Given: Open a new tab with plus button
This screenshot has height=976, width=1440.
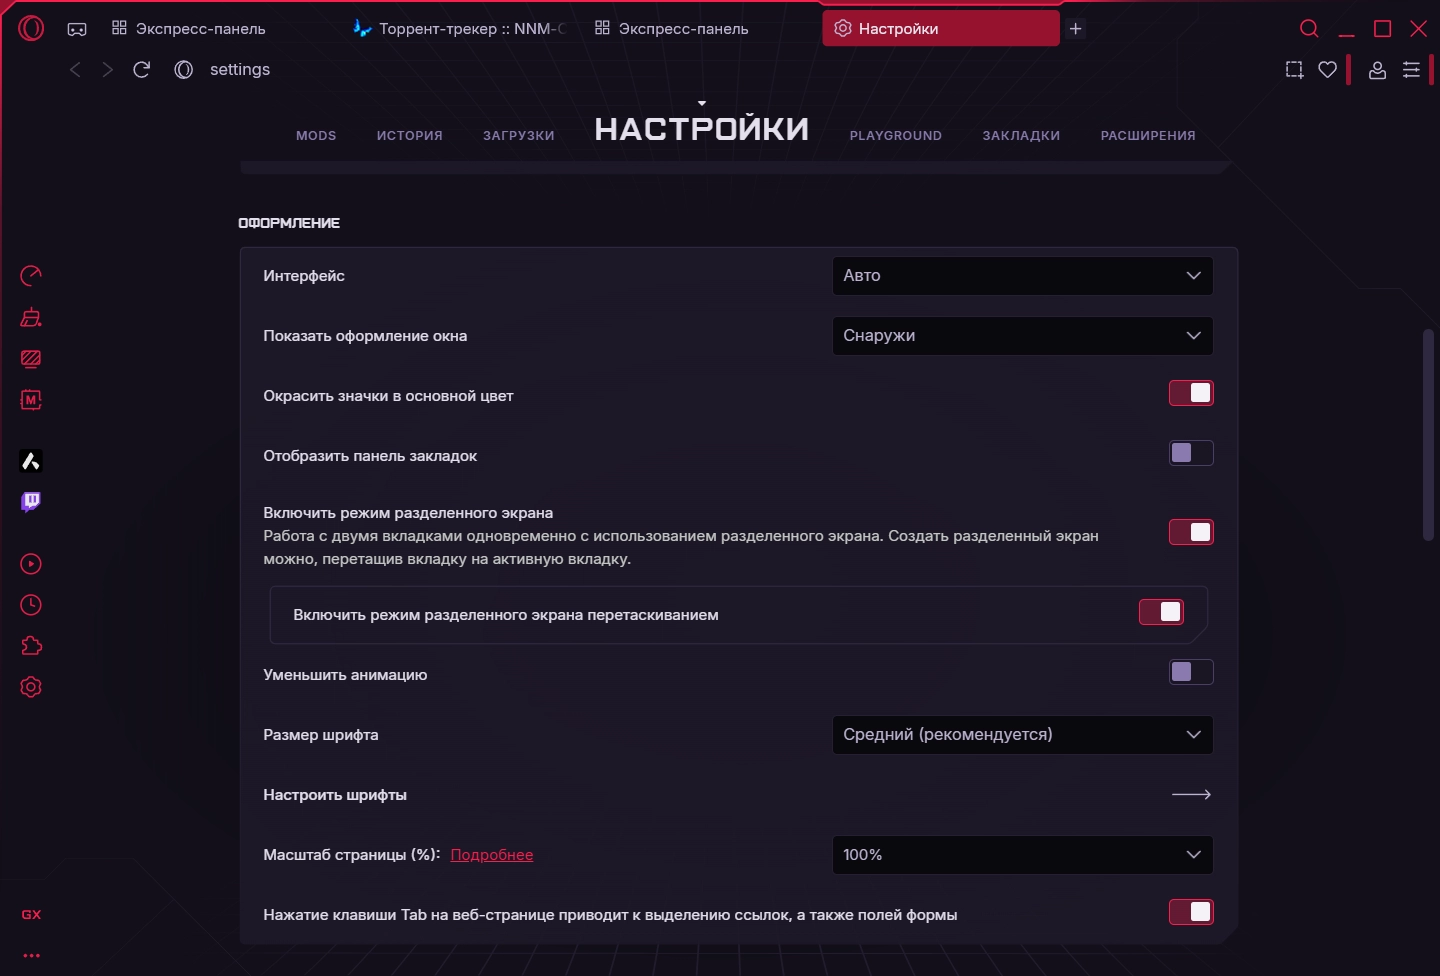Looking at the screenshot, I should 1076,29.
